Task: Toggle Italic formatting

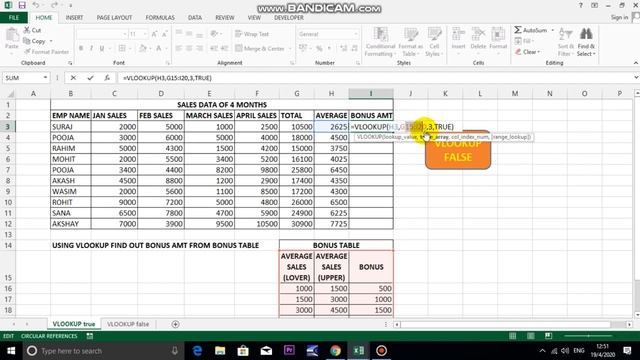Action: point(91,48)
